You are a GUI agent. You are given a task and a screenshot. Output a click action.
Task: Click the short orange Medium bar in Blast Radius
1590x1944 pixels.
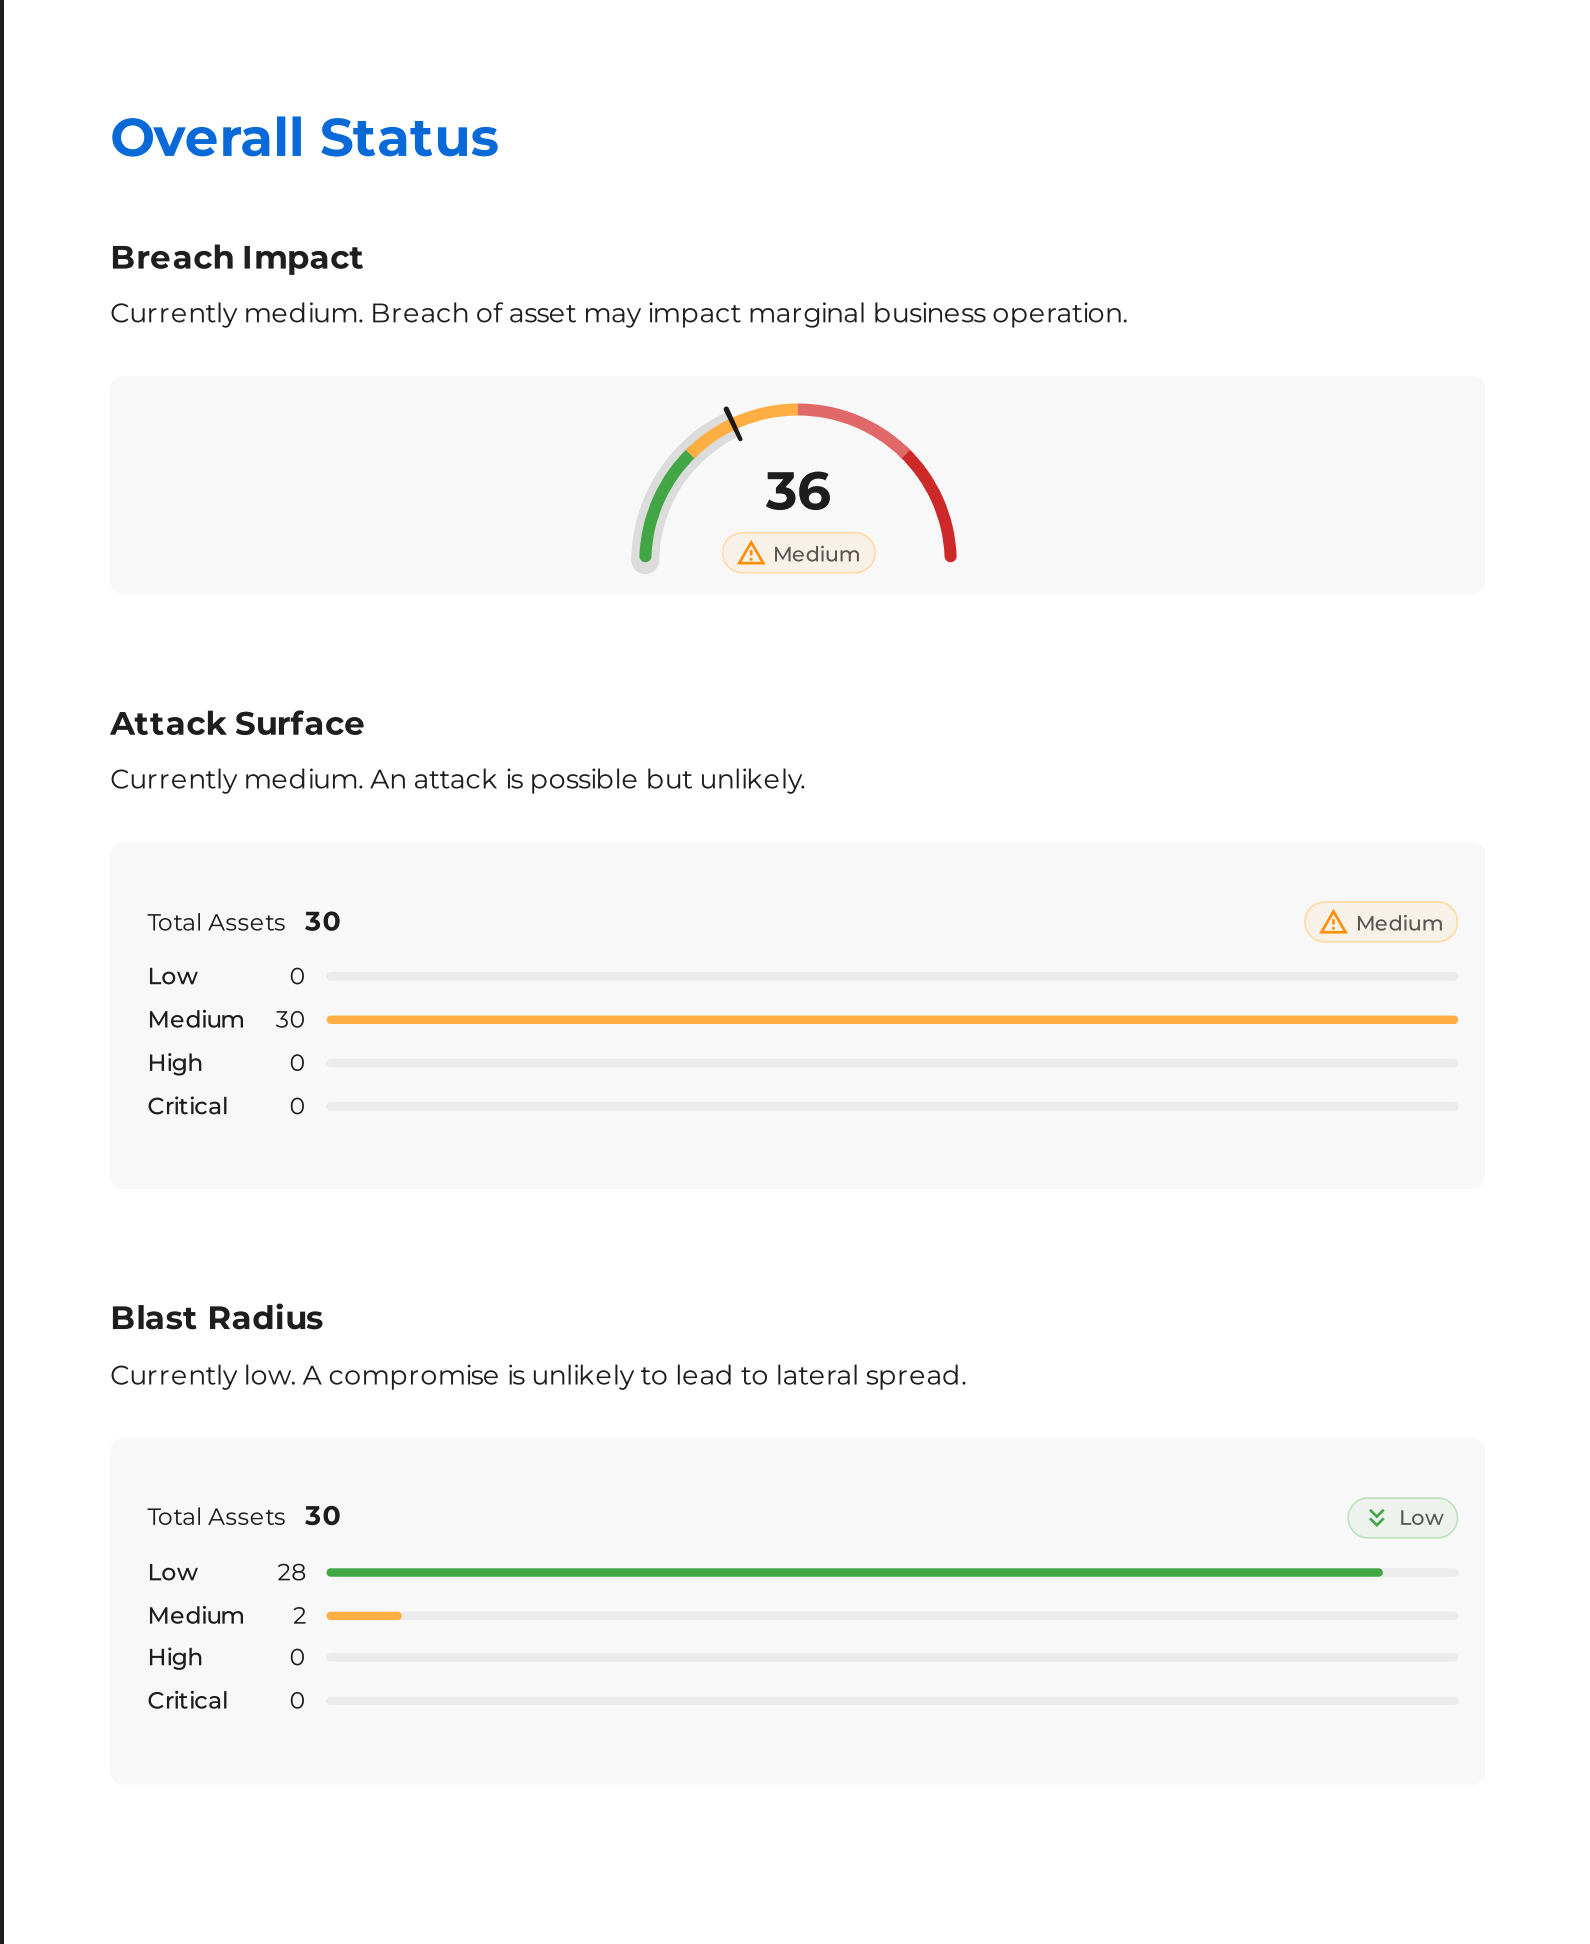tap(364, 1615)
